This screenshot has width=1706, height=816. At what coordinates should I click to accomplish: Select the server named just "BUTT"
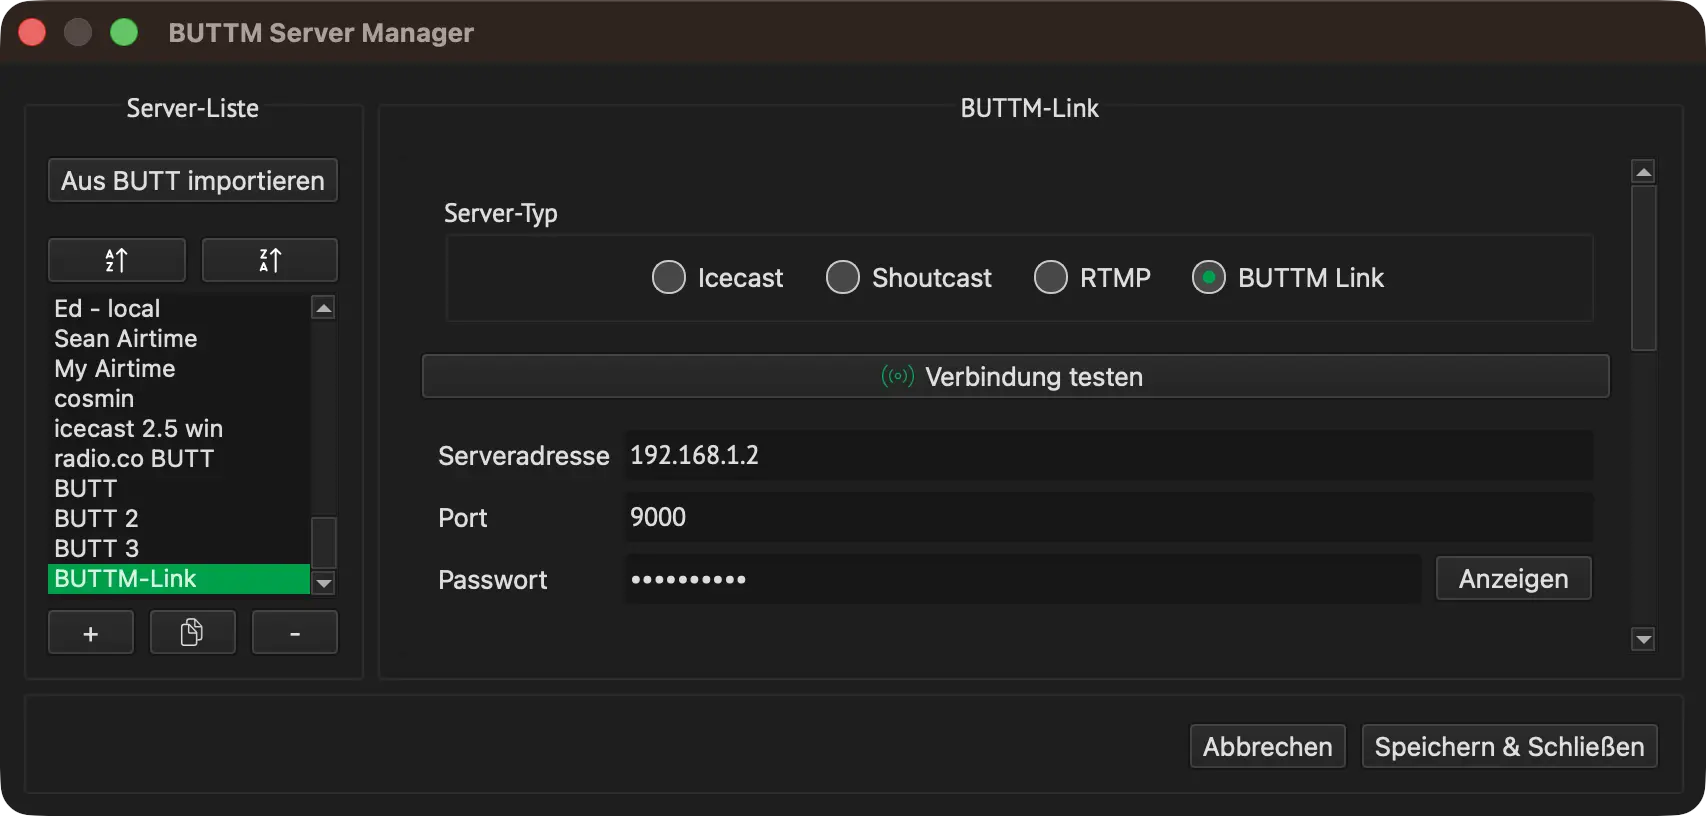[179, 488]
